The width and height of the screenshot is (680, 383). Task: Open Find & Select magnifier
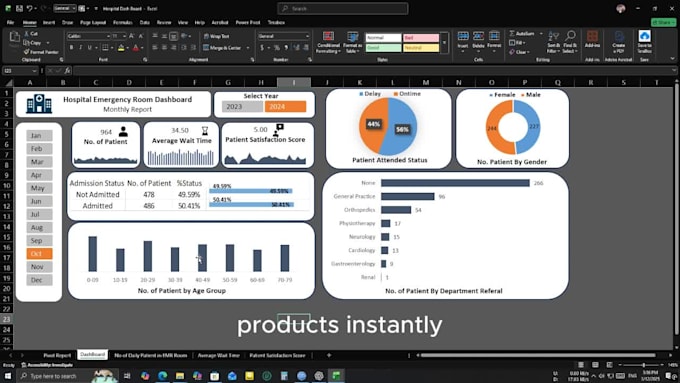coord(570,42)
